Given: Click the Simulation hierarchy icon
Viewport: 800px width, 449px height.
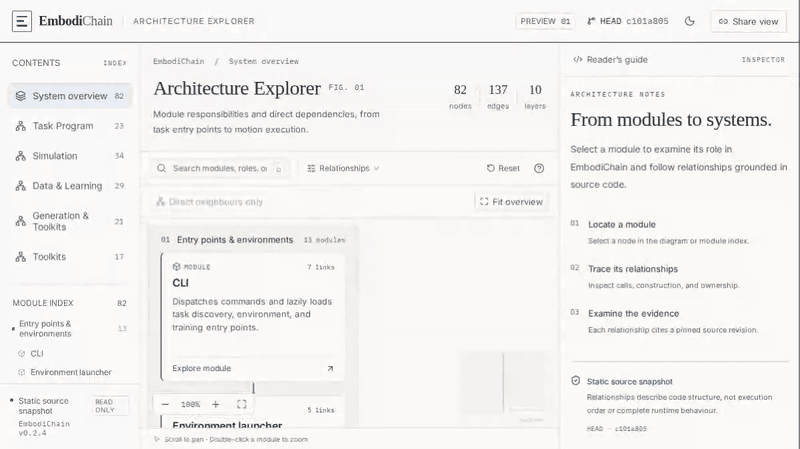Looking at the screenshot, I should point(20,156).
